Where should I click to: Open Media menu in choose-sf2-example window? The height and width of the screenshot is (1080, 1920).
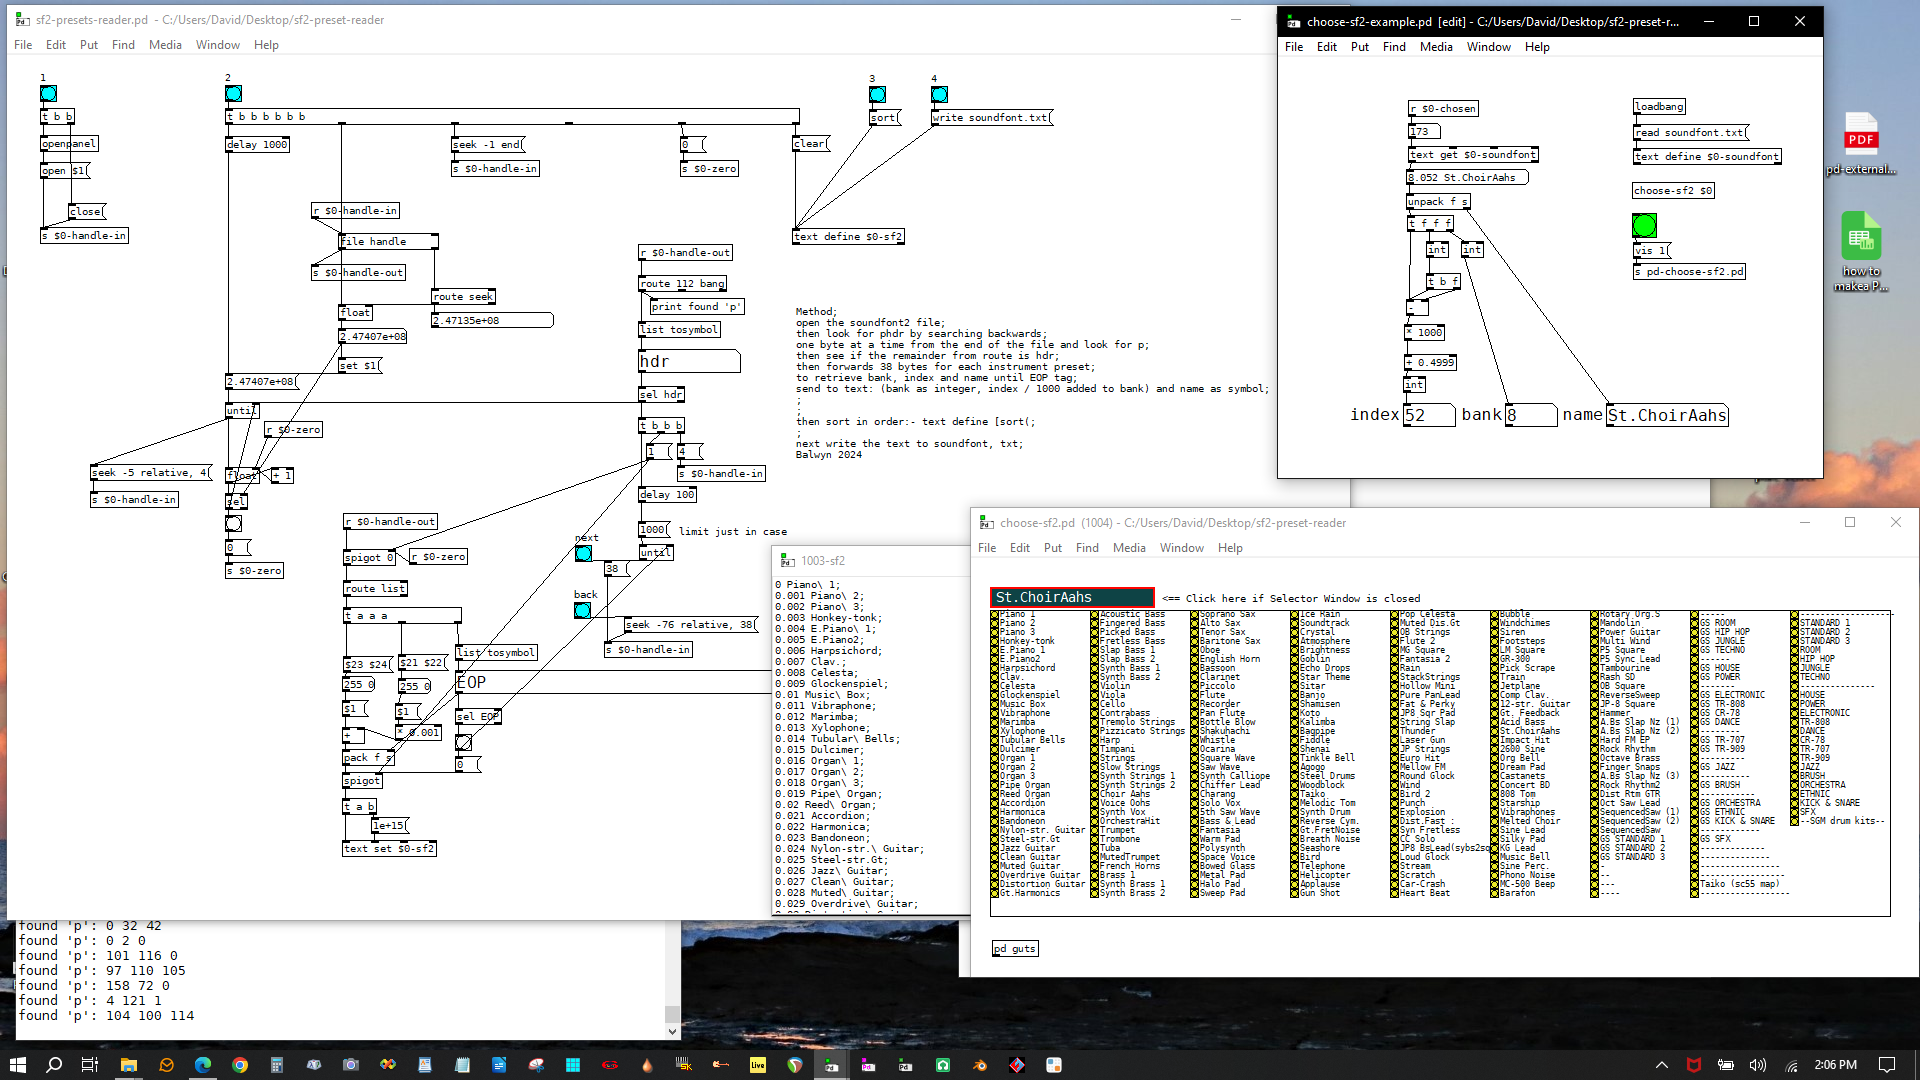pyautogui.click(x=1436, y=47)
